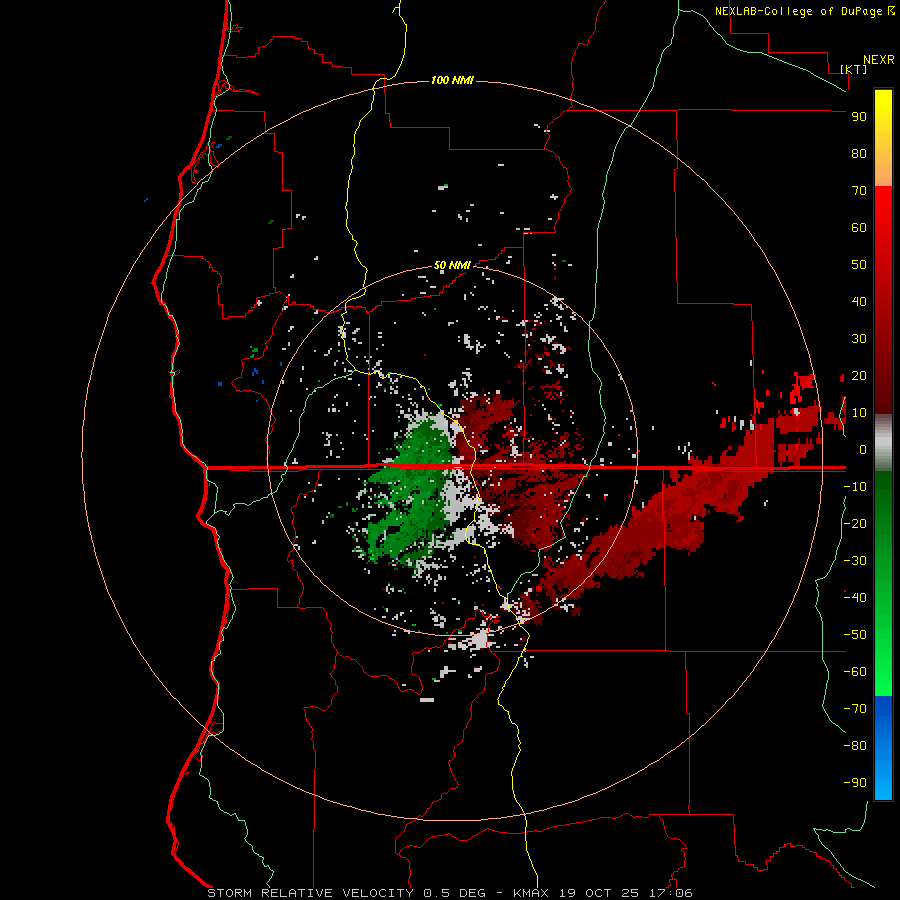This screenshot has width=900, height=900.
Task: Select the 70 value on velocity scale
Action: click(x=859, y=191)
